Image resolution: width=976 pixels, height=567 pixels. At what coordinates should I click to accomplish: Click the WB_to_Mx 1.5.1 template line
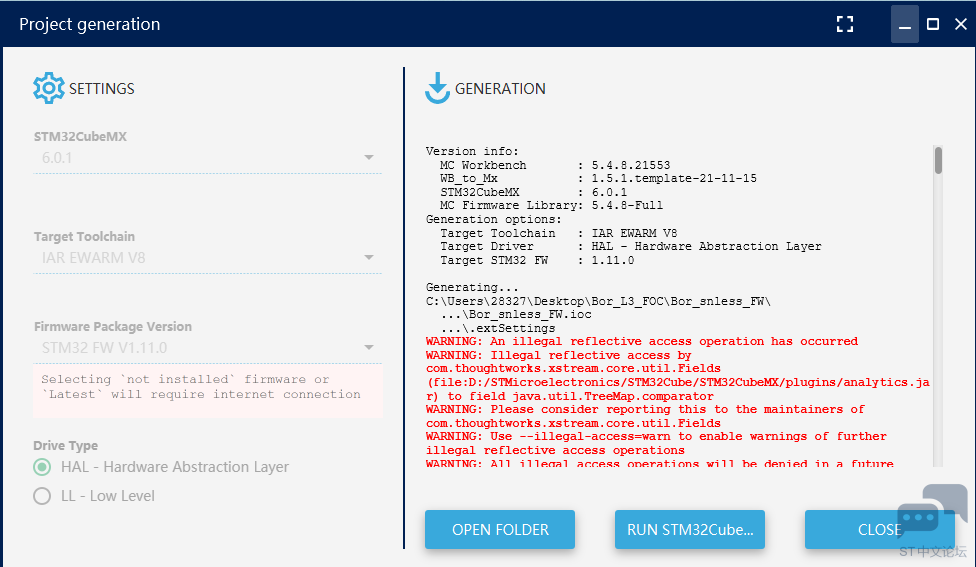pyautogui.click(x=598, y=179)
